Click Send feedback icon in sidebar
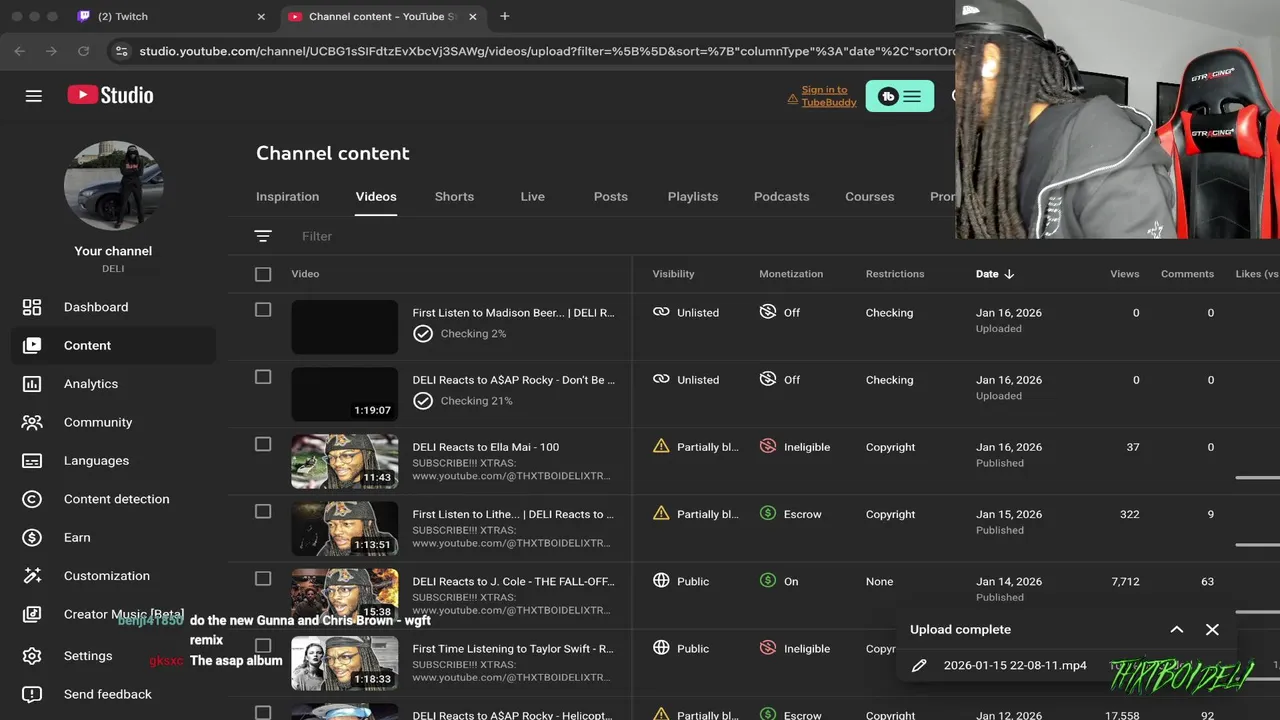Image resolution: width=1280 pixels, height=720 pixels. click(32, 694)
